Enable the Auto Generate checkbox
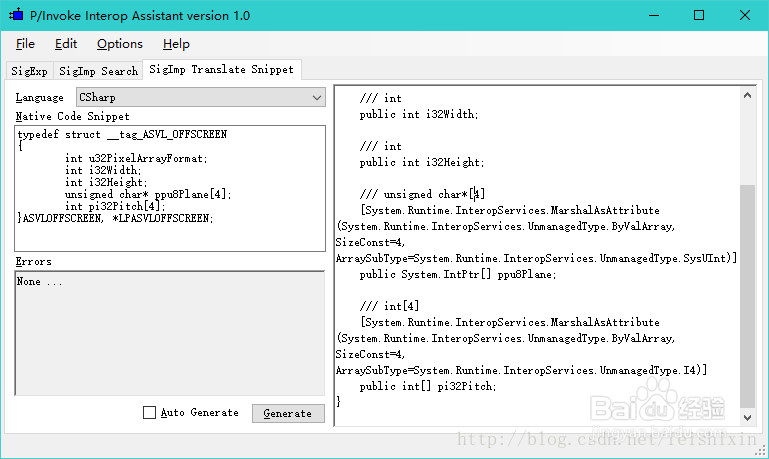The image size is (769, 459). (x=150, y=412)
